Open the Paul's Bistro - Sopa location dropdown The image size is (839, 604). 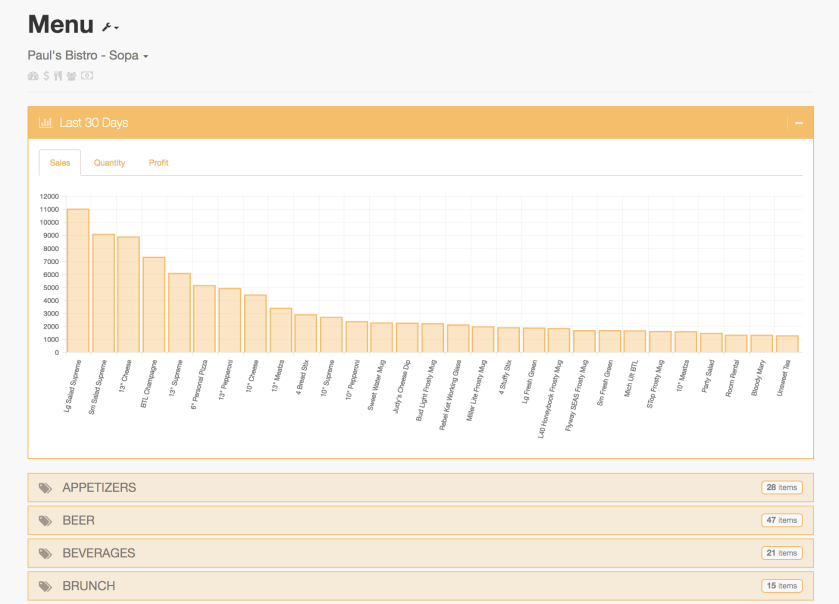tap(88, 56)
